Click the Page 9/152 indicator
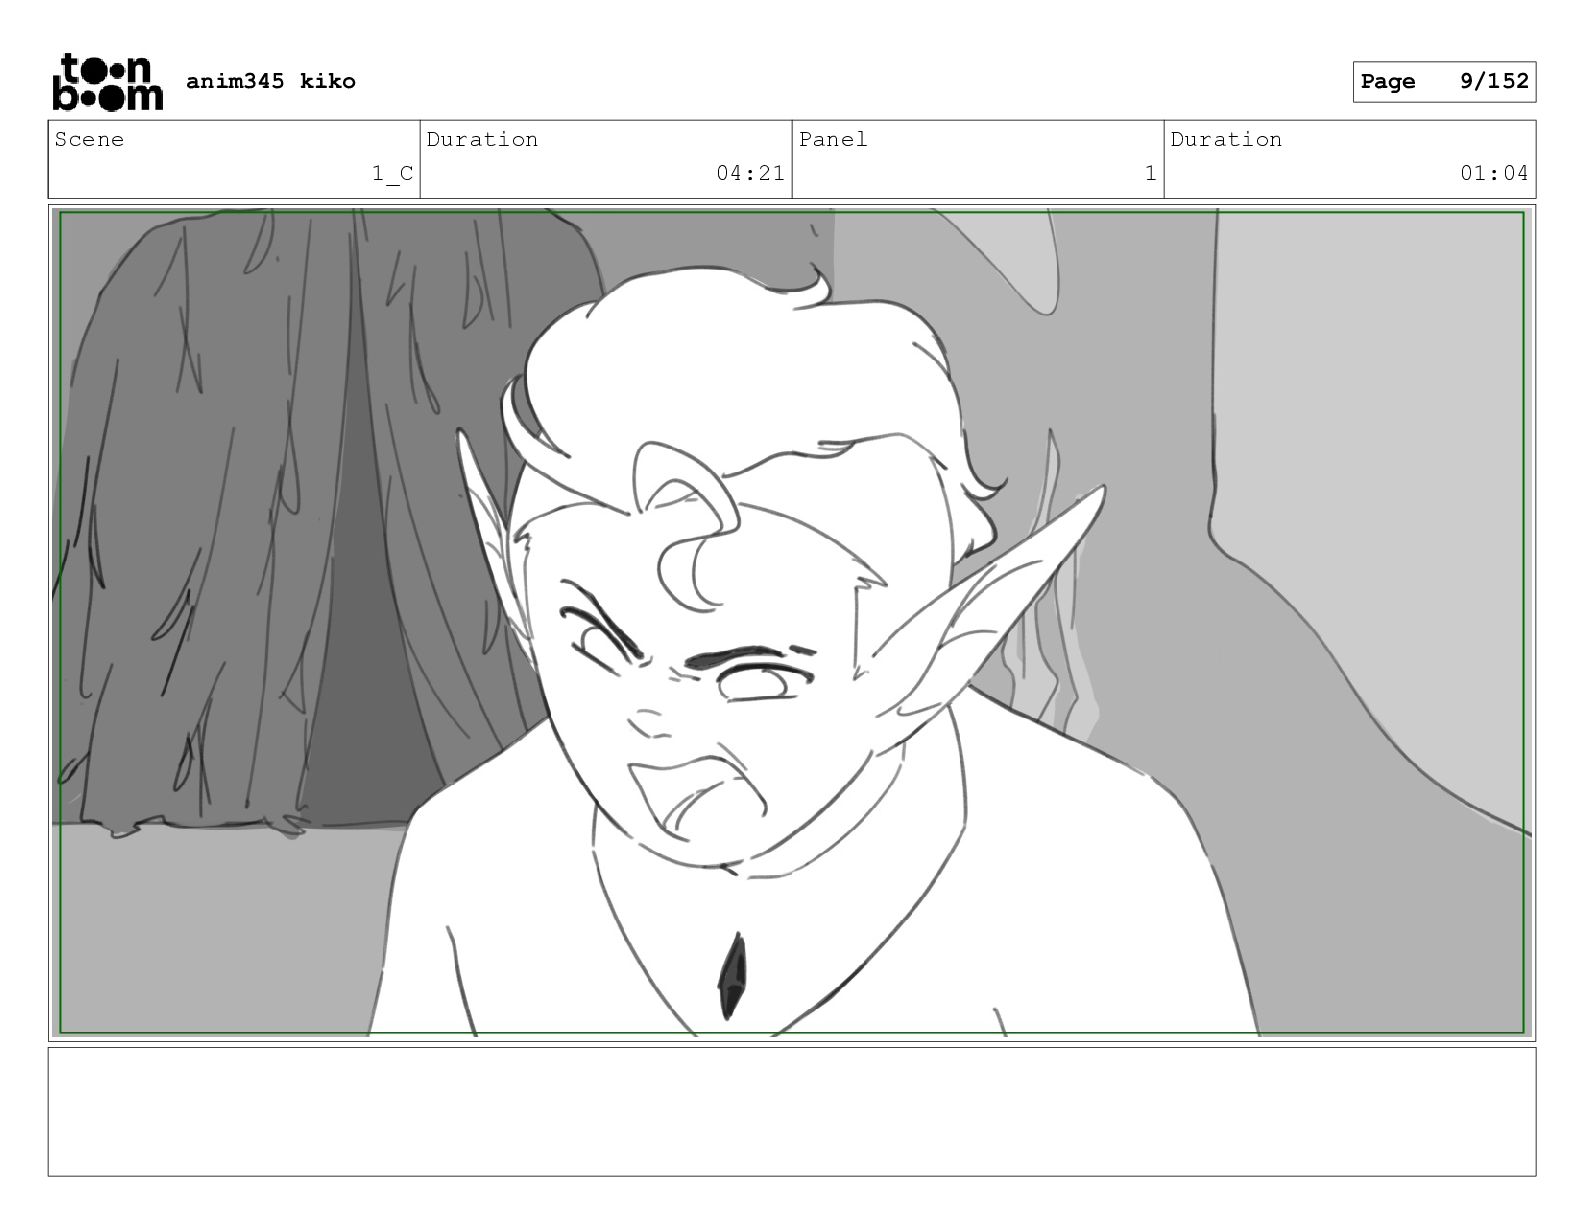Image resolution: width=1584 pixels, height=1224 pixels. coord(1444,82)
